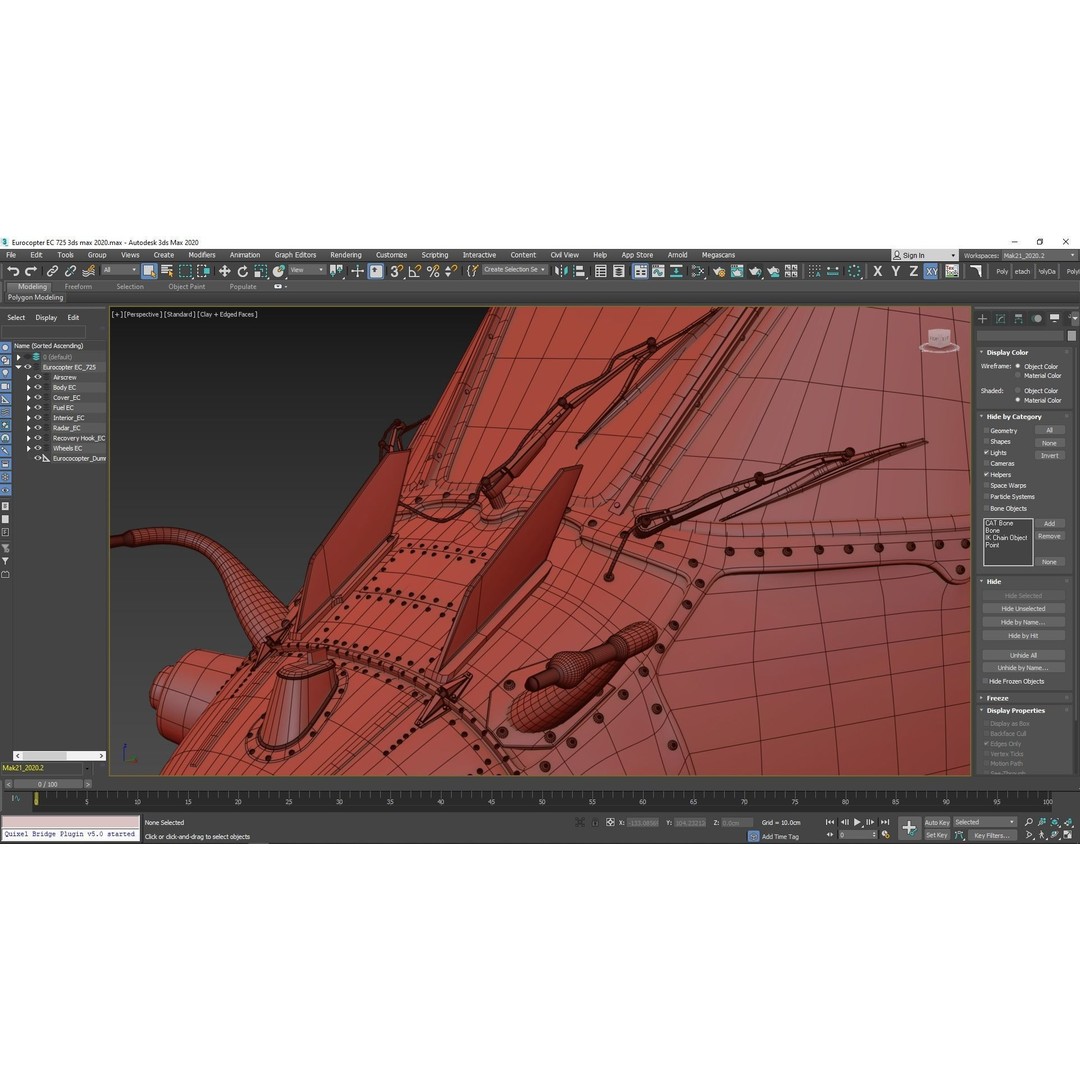Open the Workspaces dropdown
Screen dimensions: 1080x1080
[1039, 256]
